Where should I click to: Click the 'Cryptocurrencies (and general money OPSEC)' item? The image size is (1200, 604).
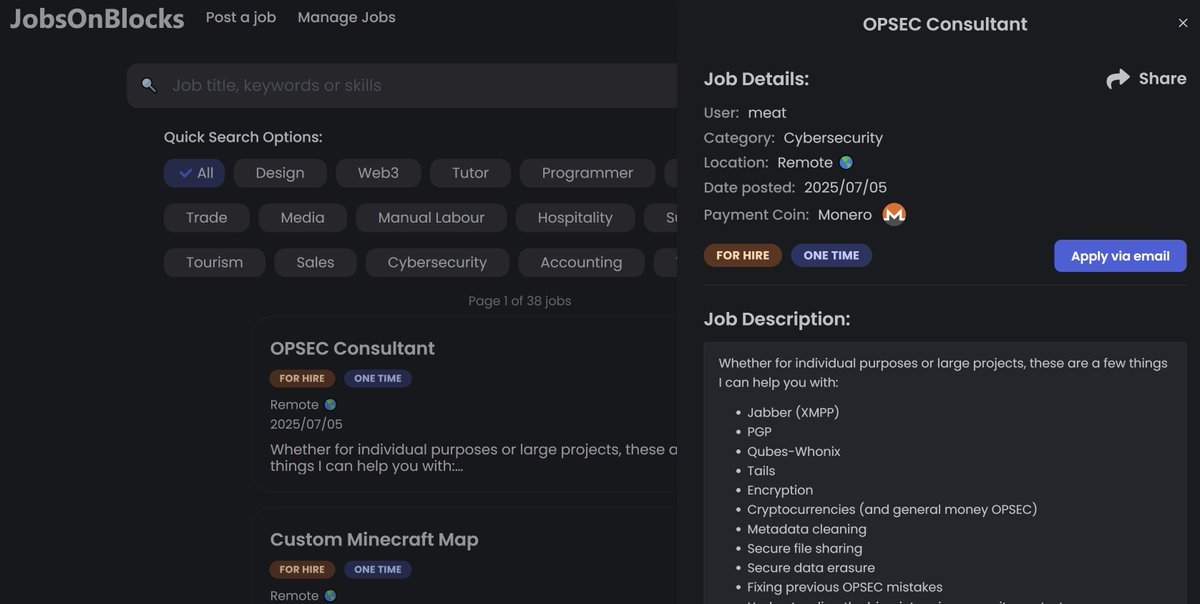point(892,510)
